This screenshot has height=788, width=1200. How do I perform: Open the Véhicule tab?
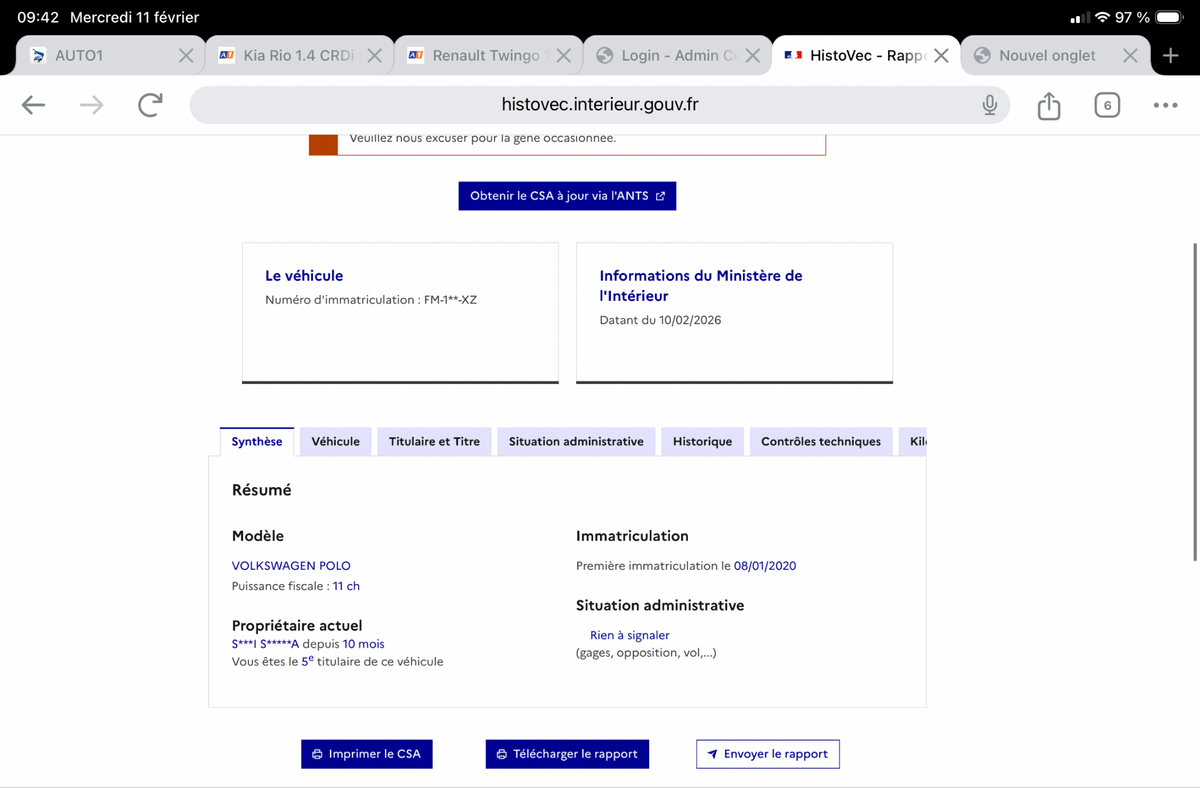[x=336, y=441]
